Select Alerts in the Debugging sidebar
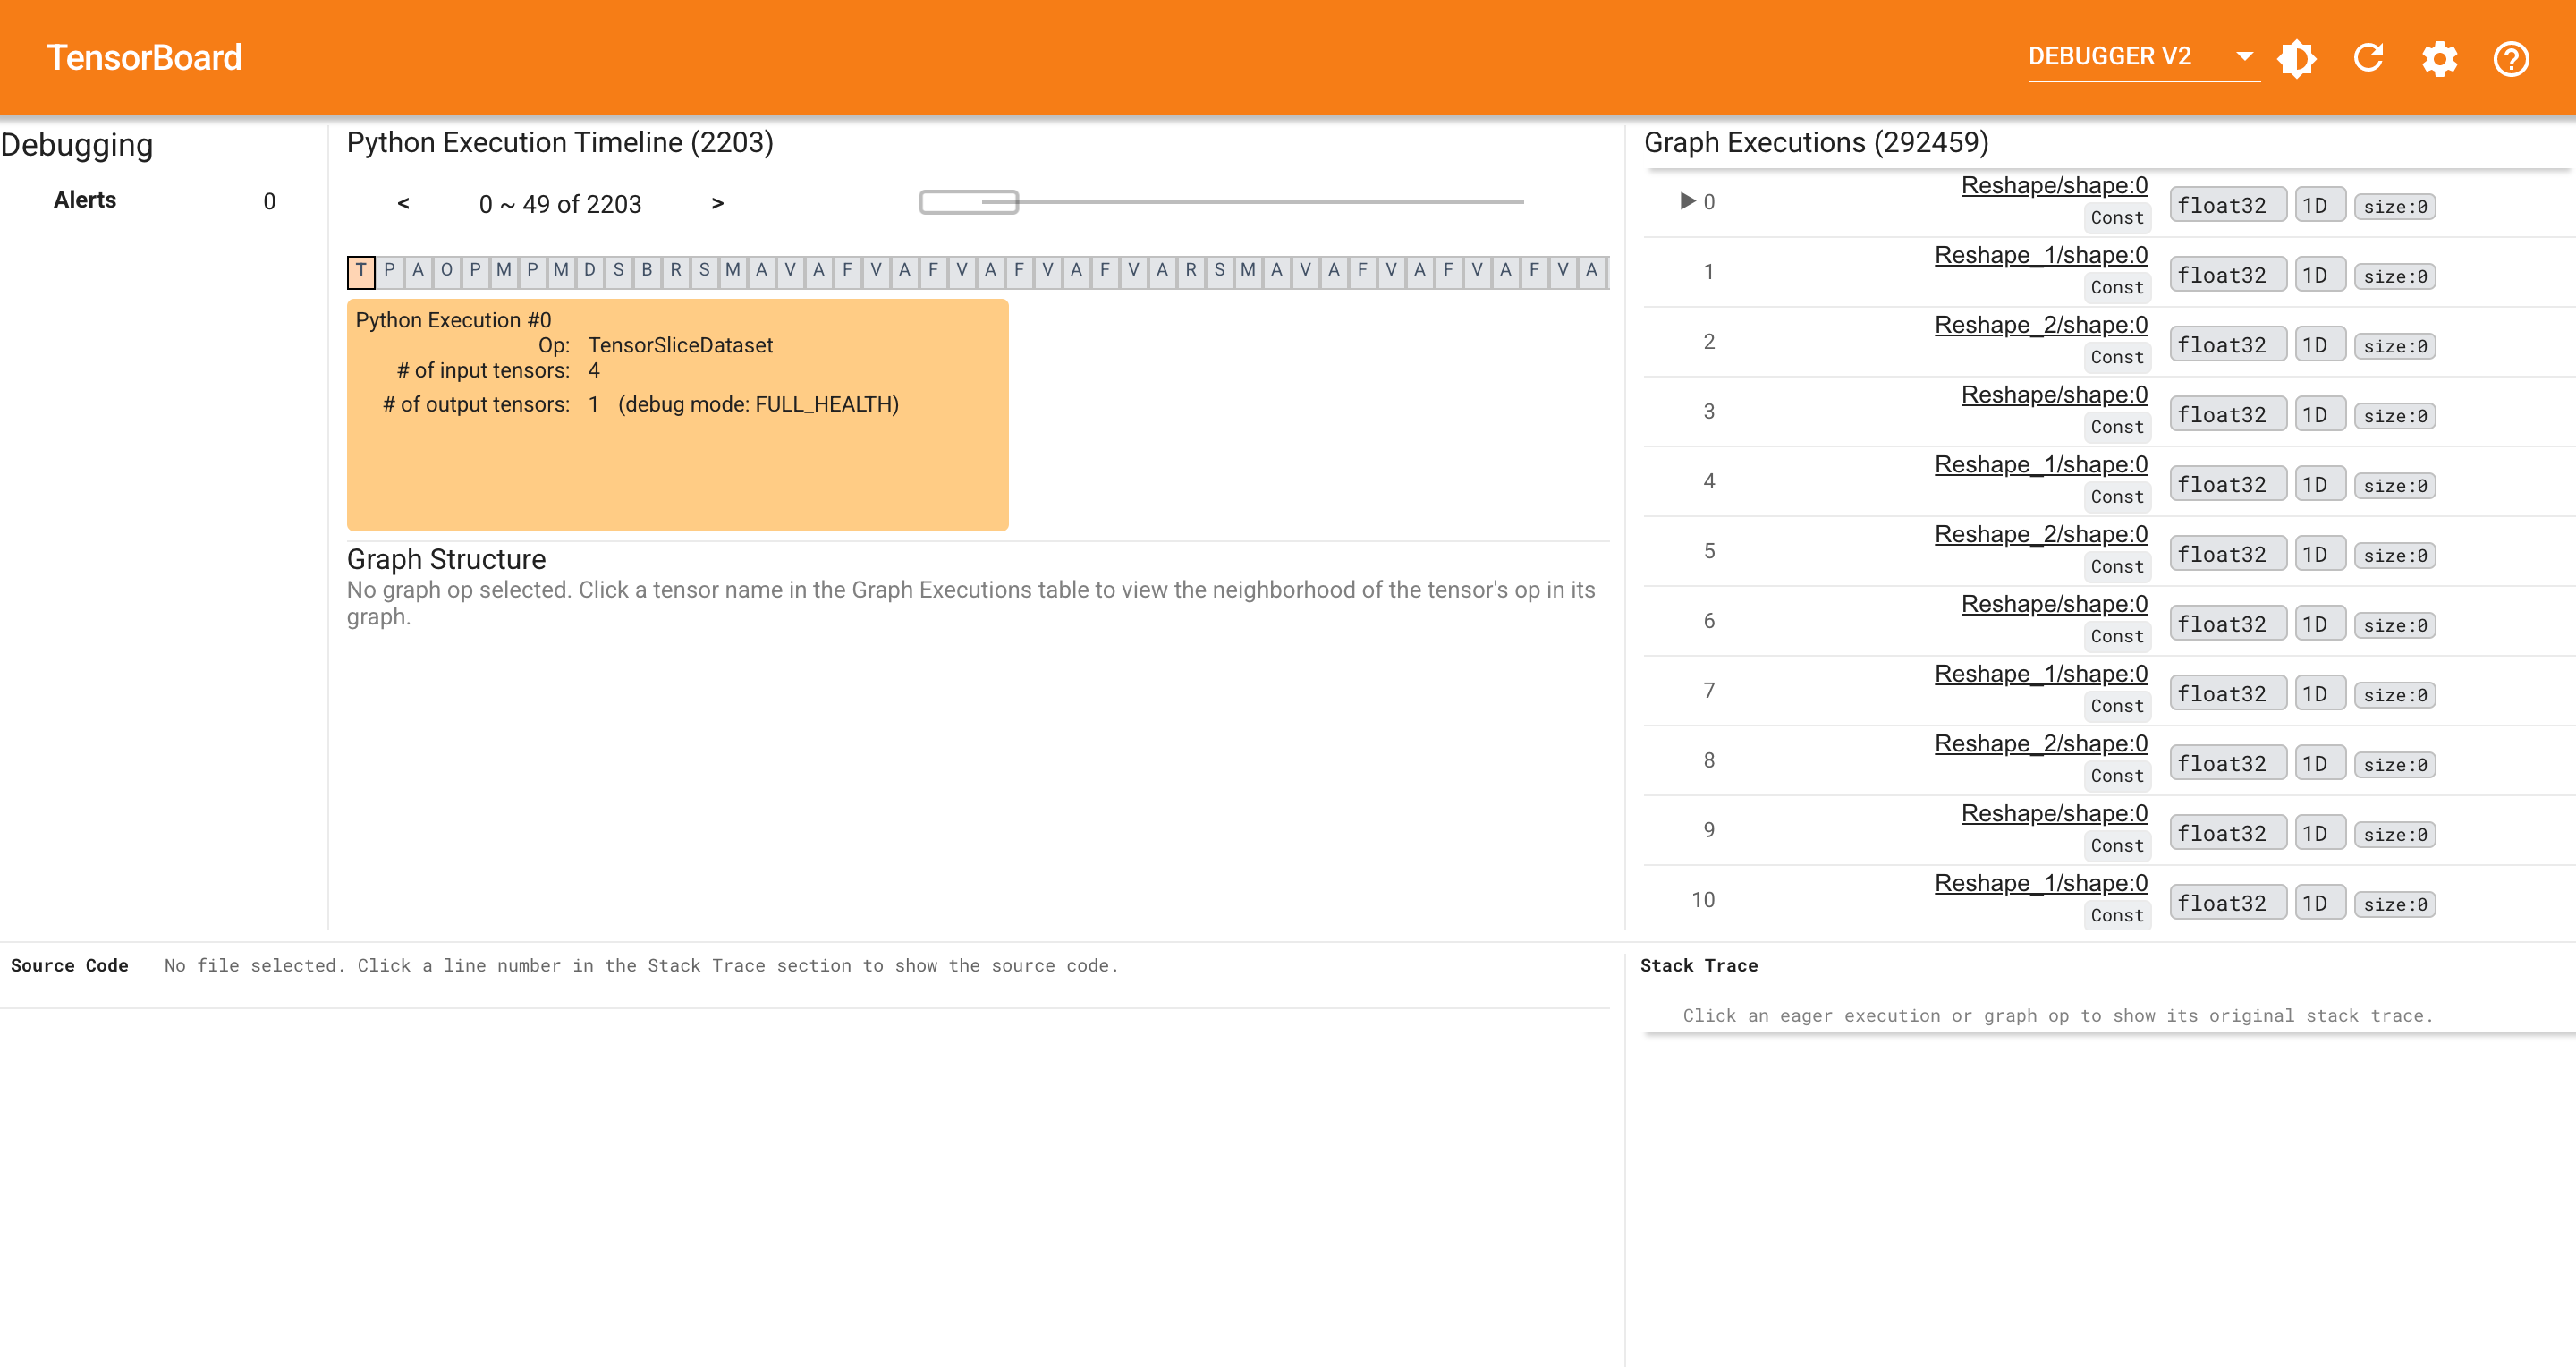The width and height of the screenshot is (2576, 1367). pos(84,199)
